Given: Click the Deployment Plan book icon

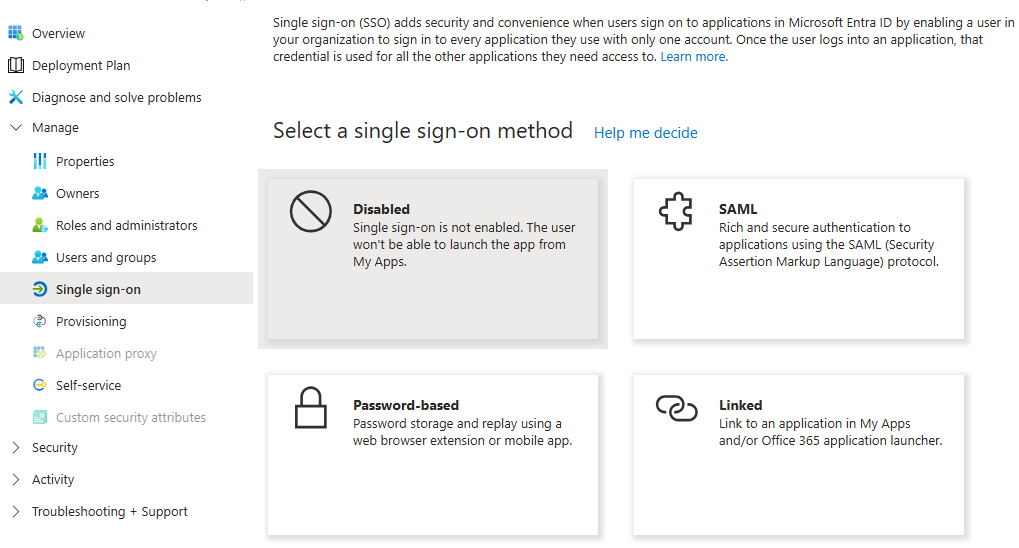Looking at the screenshot, I should 15,65.
